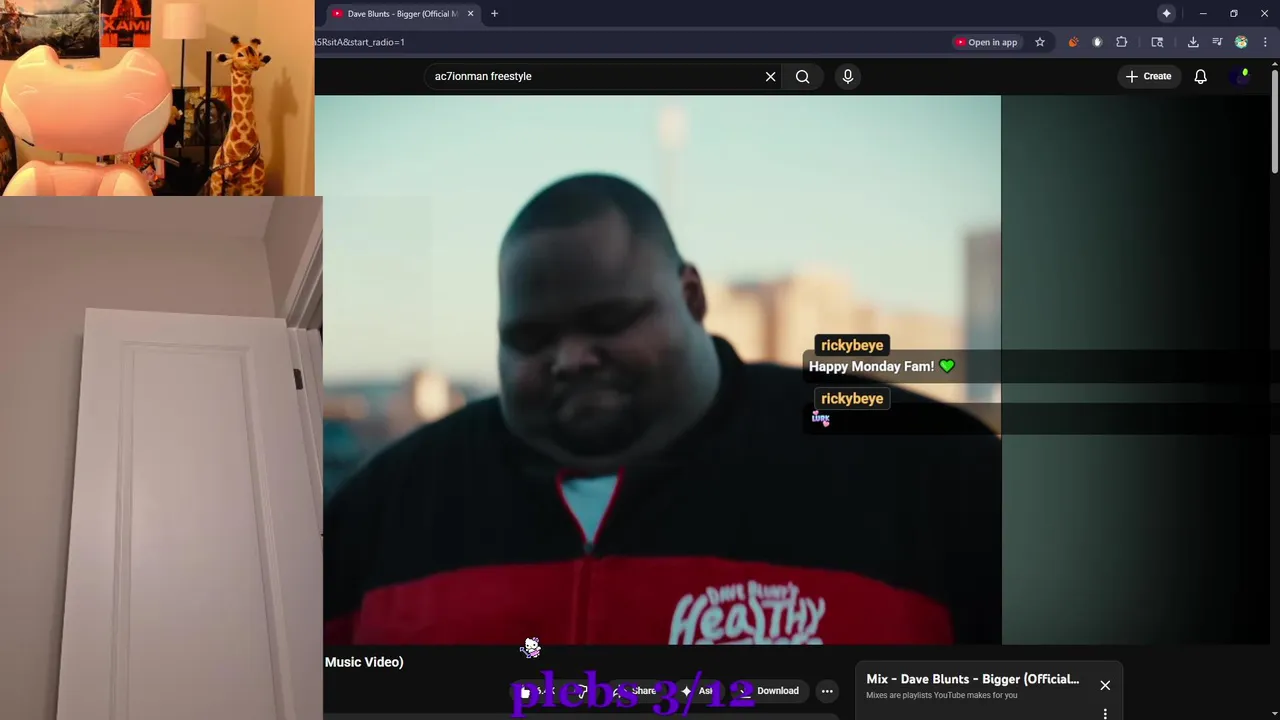Click the Happy Monday Fam! chat message

881,366
